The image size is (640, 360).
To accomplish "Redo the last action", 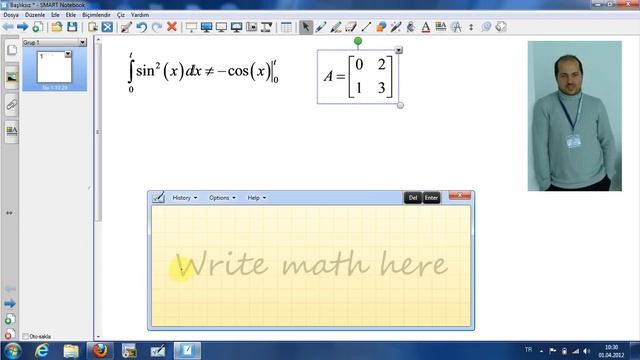I will point(157,27).
